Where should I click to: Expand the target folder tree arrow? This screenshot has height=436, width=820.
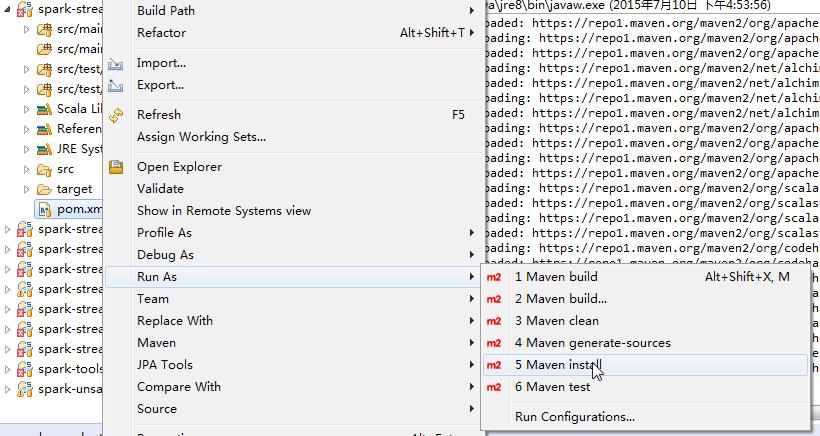tap(27, 189)
